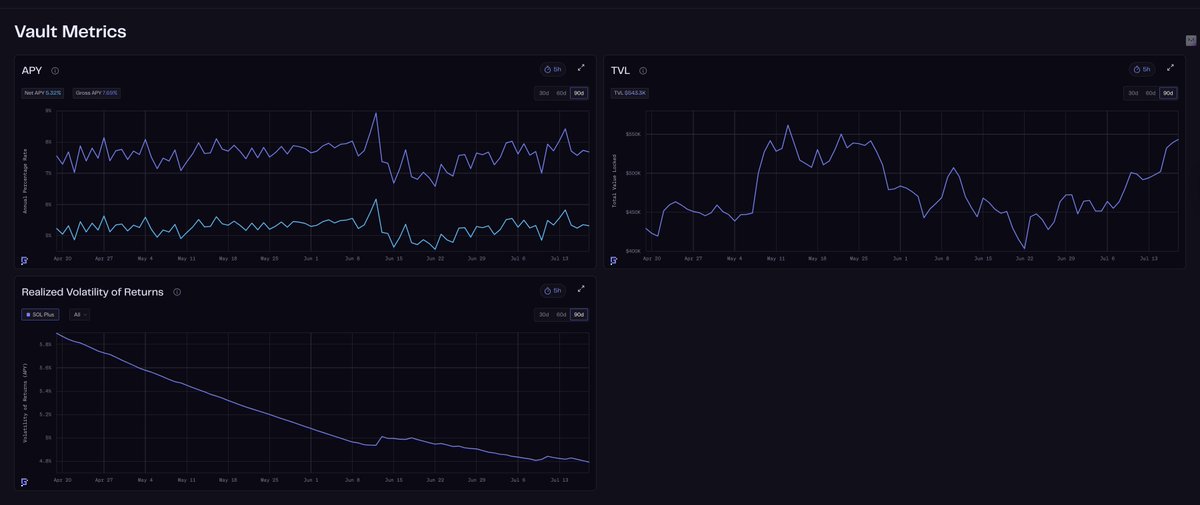Click the logo in Volatility chart corner

25,482
